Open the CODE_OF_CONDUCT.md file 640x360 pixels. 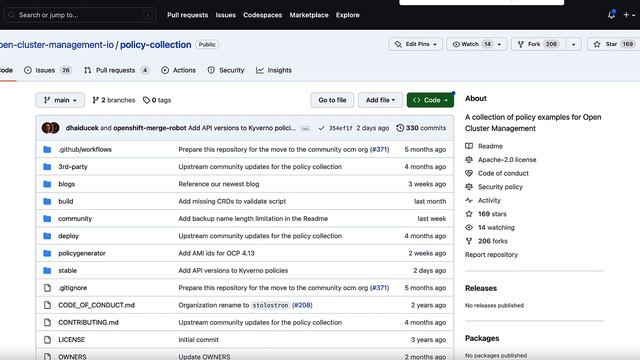pos(96,305)
